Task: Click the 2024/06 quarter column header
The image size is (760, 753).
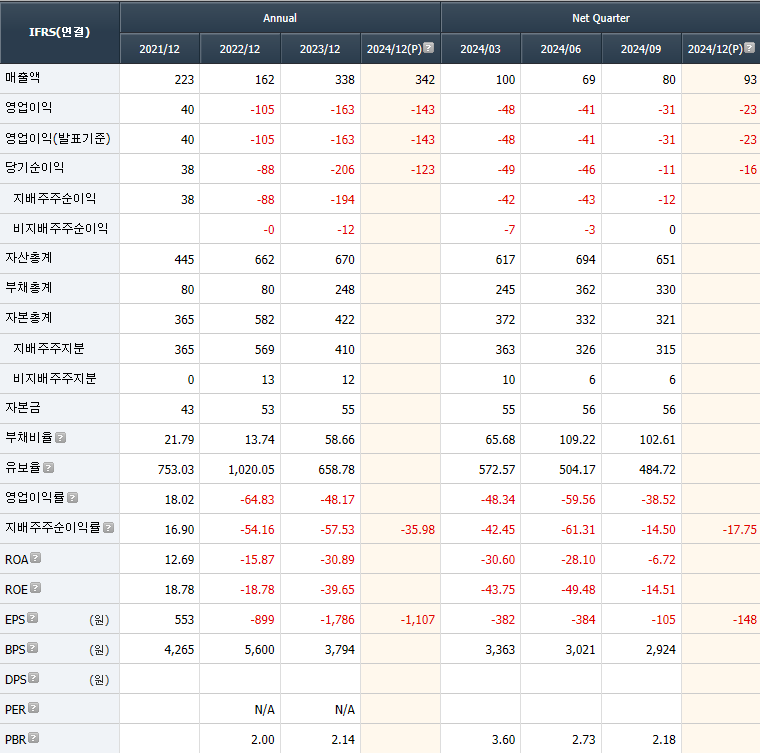Action: pyautogui.click(x=561, y=49)
